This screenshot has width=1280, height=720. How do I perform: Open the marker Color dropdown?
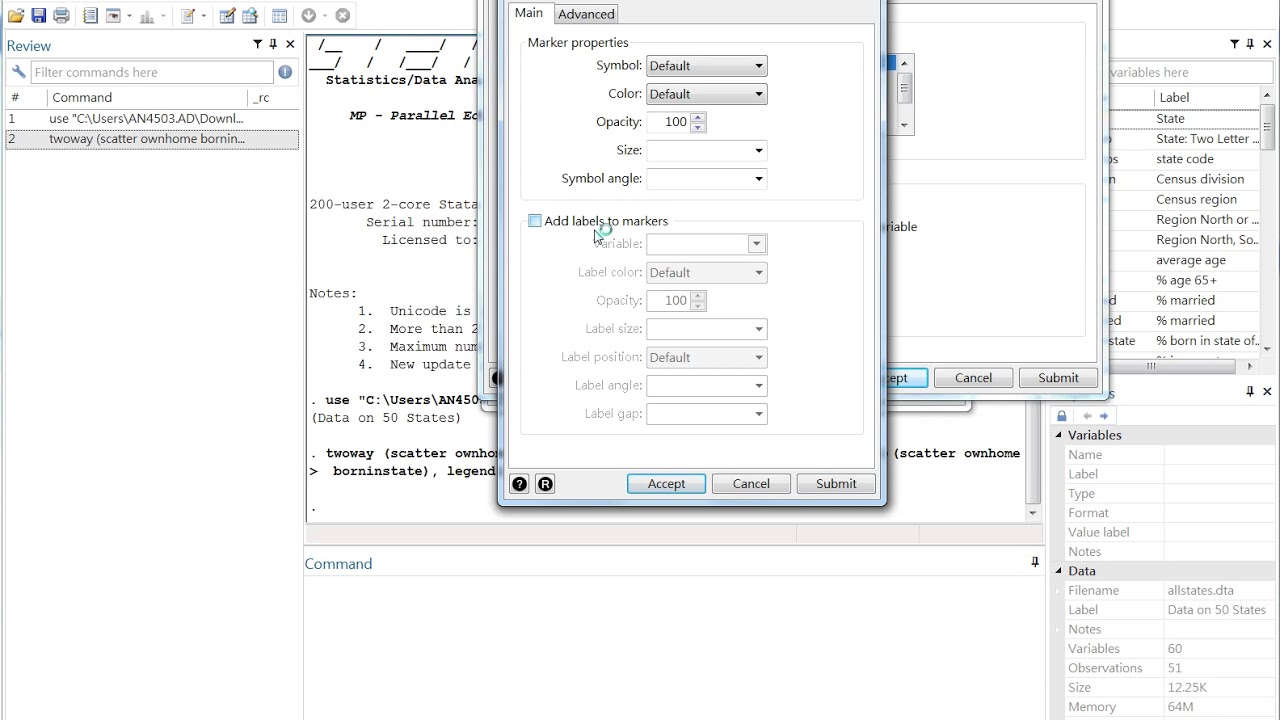pyautogui.click(x=706, y=94)
